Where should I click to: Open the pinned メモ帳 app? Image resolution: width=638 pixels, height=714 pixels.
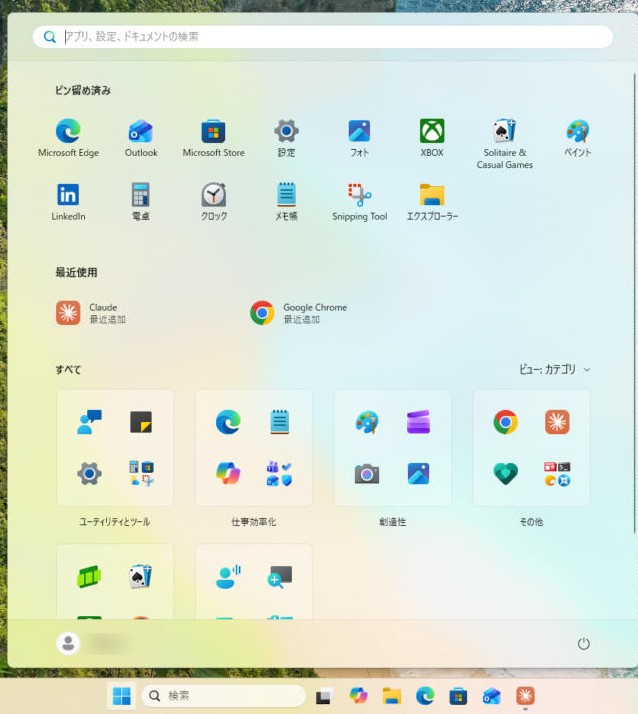pos(286,202)
